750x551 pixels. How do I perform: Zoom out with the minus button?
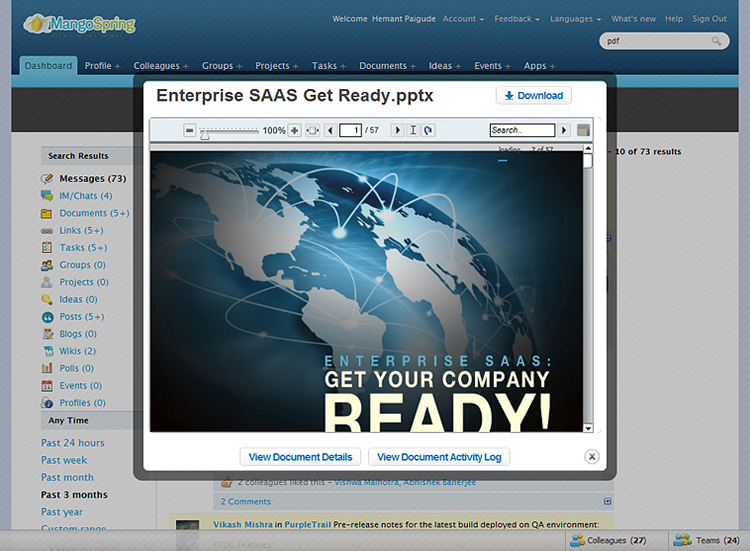click(x=189, y=130)
